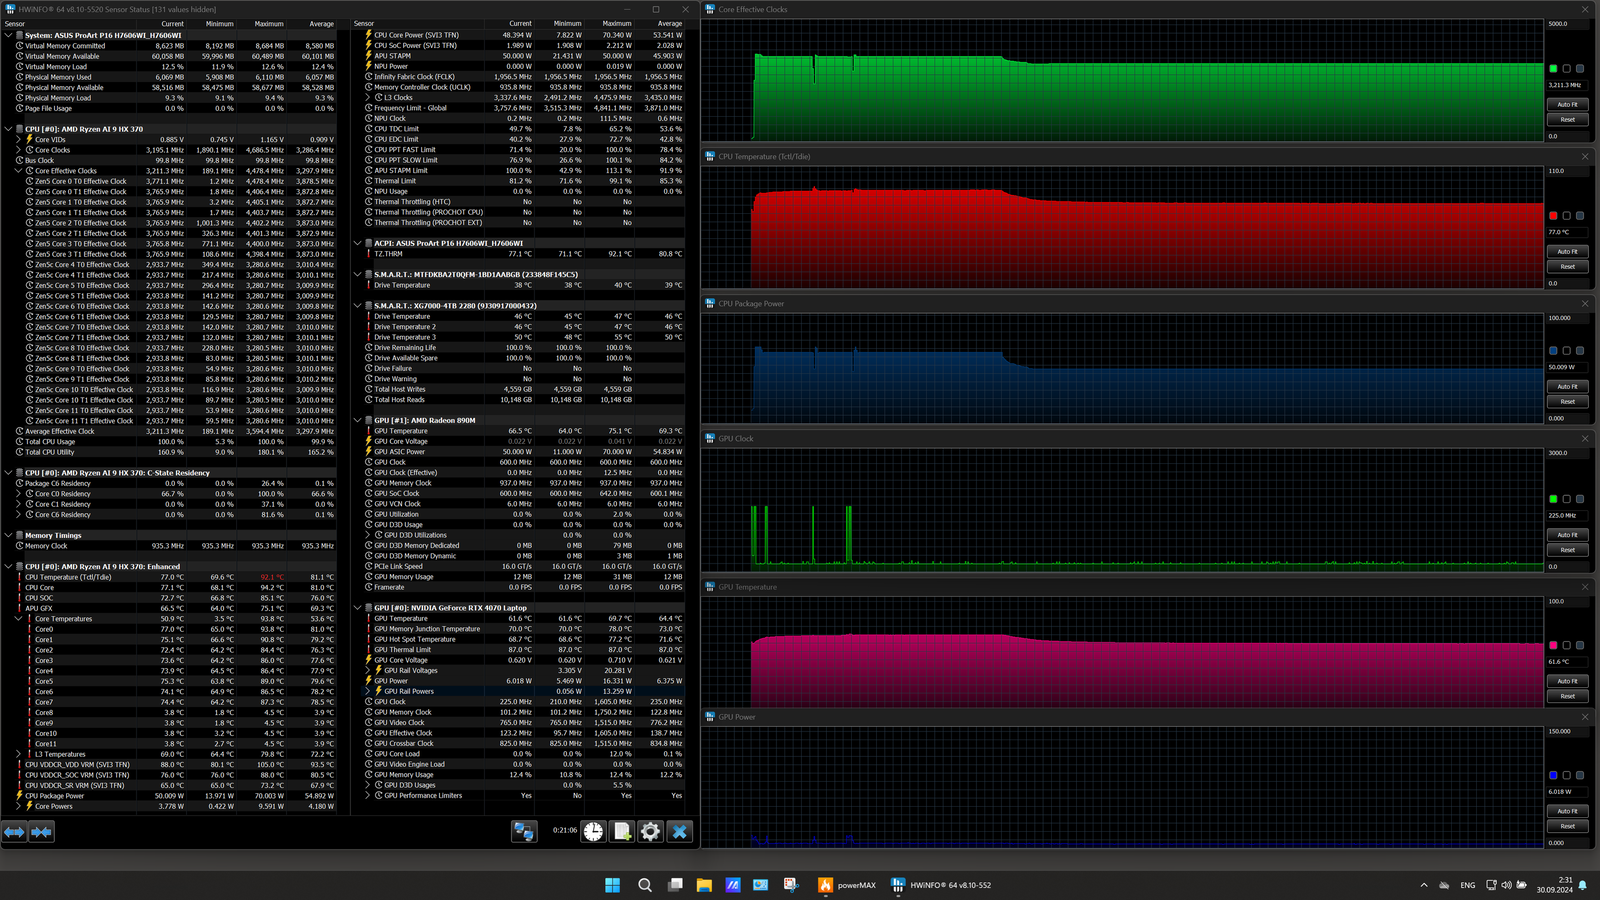1600x900 pixels.
Task: Open Task View on the taskbar
Action: click(x=676, y=885)
